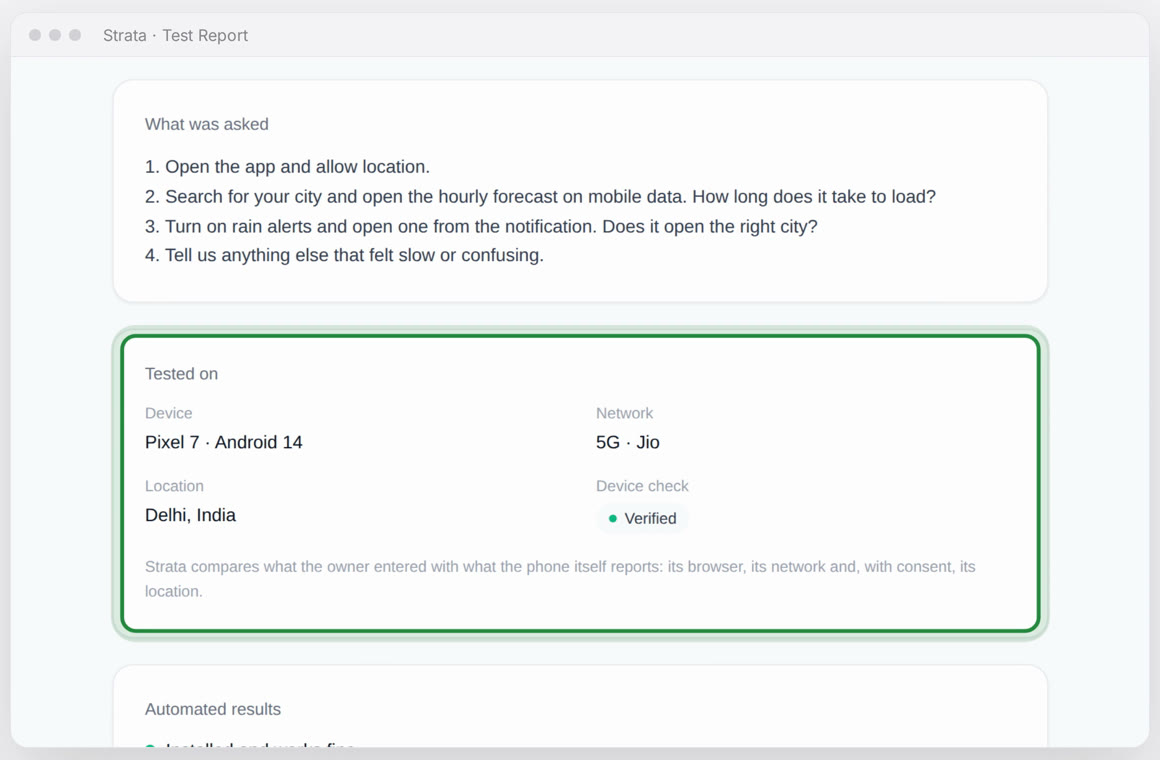Select the 'Delhi, India' location value
This screenshot has height=760, width=1160.
(x=190, y=515)
